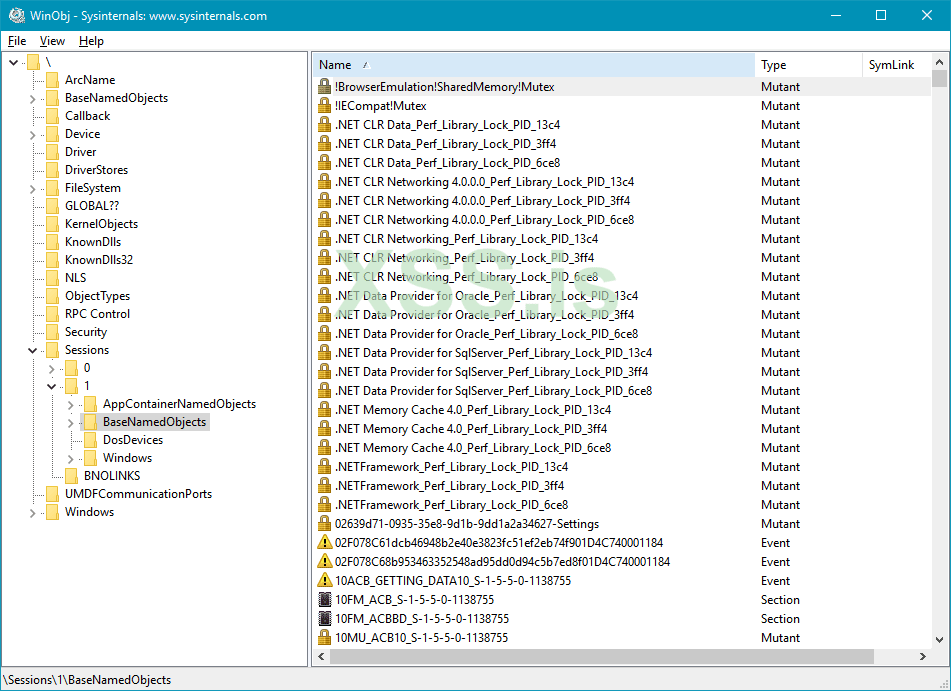Click lock icon of !BrowserEmulation!SharedMemory!Mutex

324,87
